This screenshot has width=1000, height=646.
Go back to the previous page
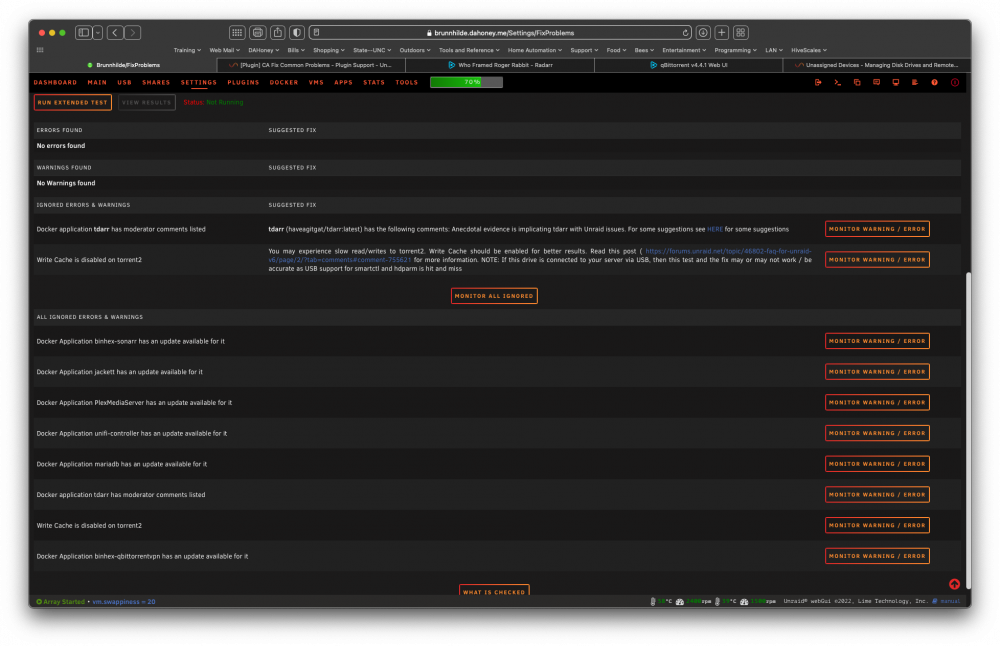[115, 33]
